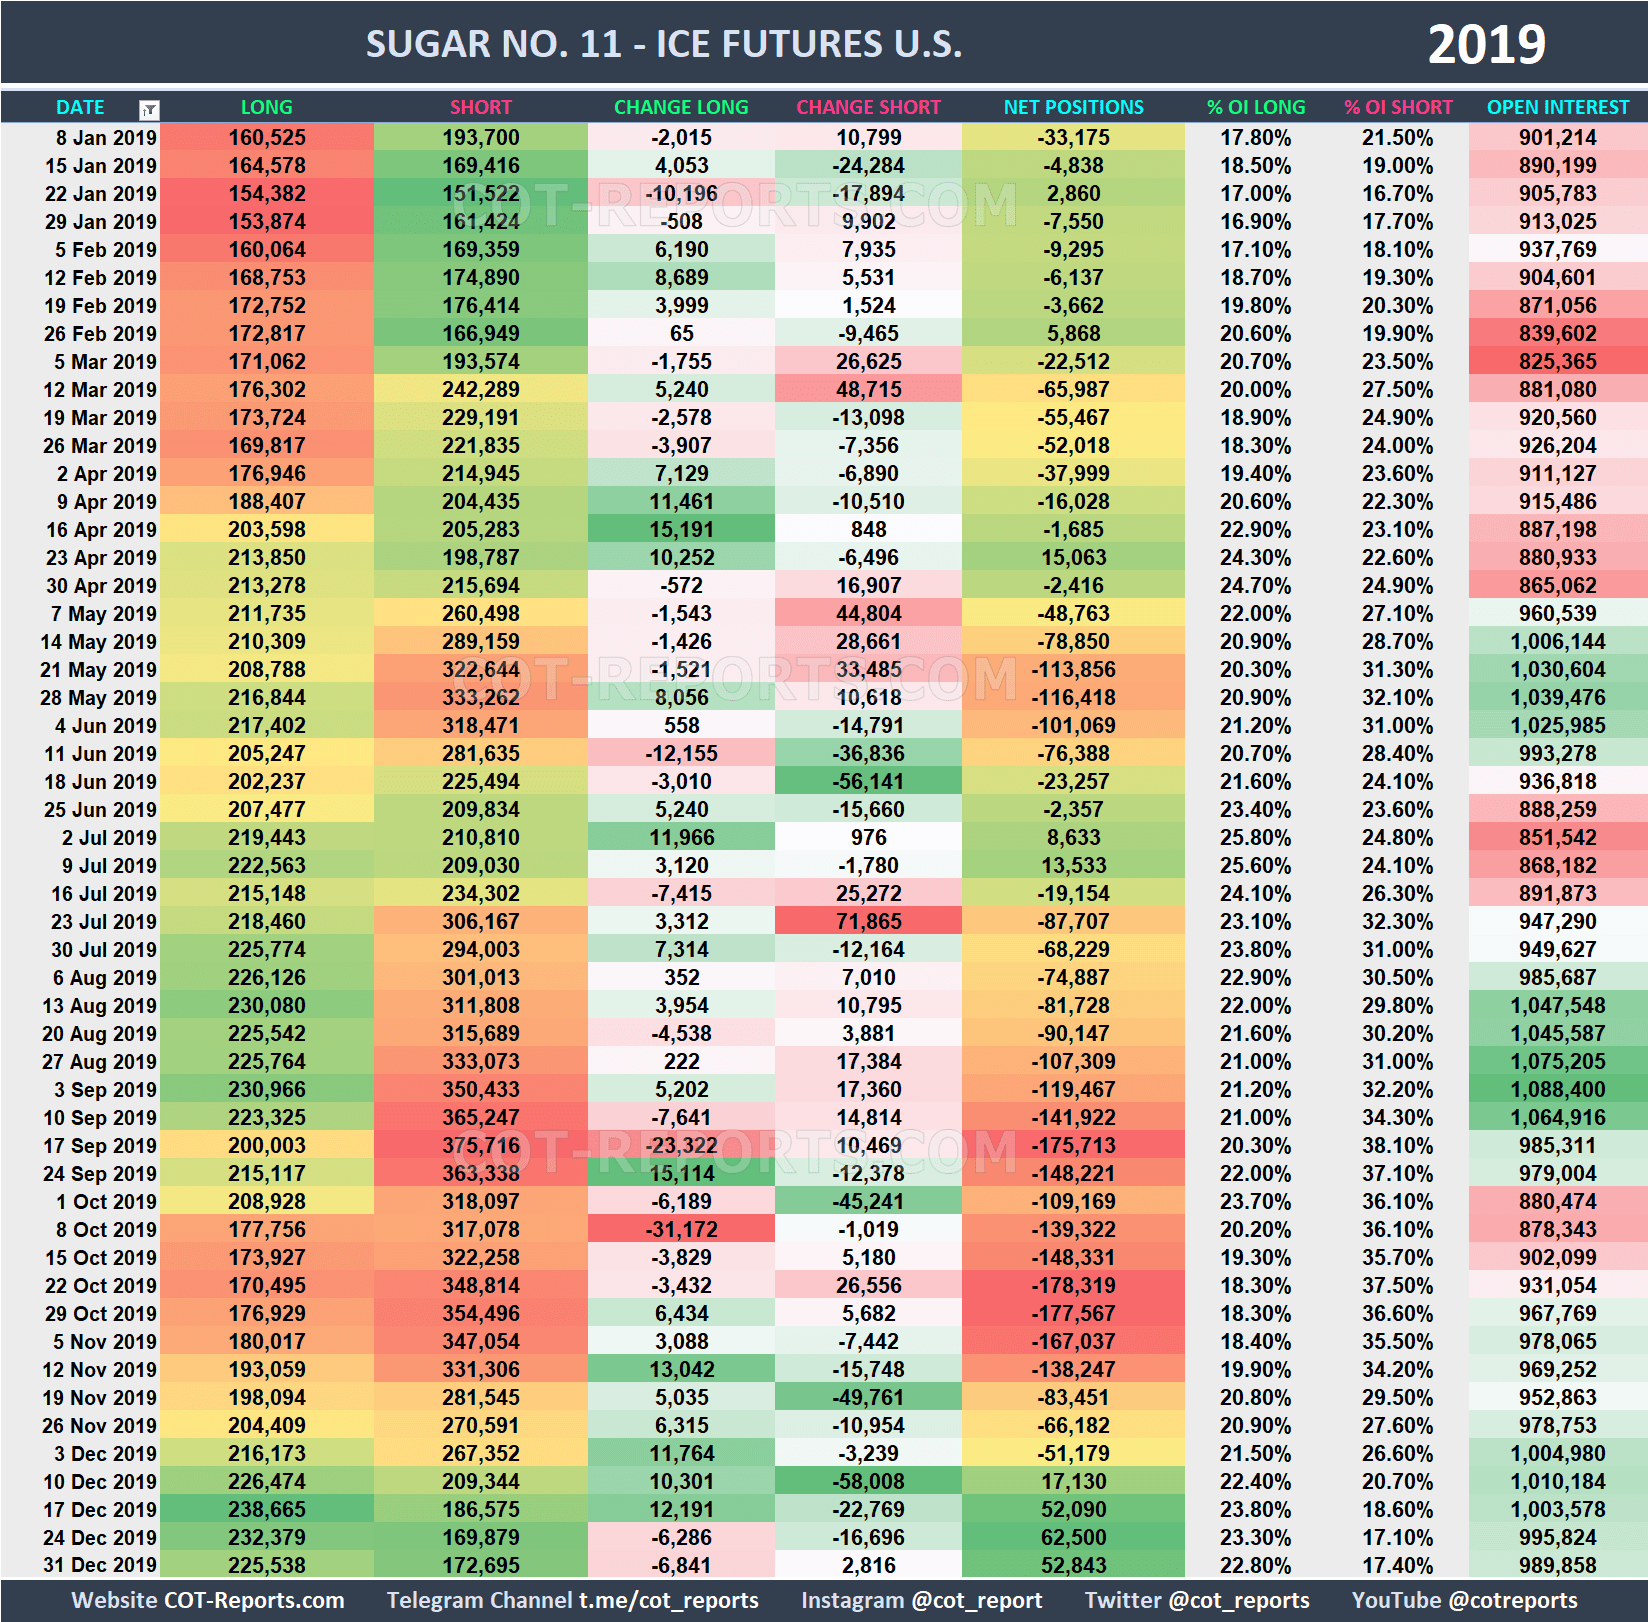Open the DATE column filter icon

[148, 107]
